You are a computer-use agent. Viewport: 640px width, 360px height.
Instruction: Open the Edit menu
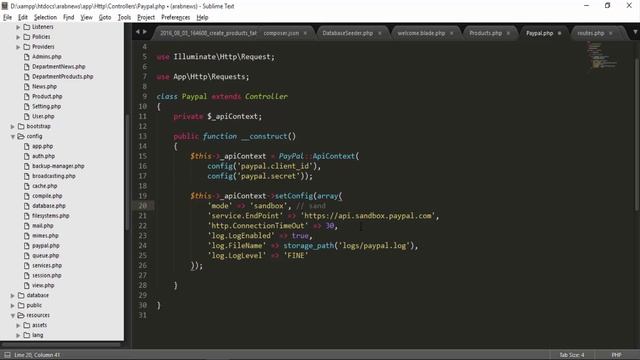click(x=23, y=17)
